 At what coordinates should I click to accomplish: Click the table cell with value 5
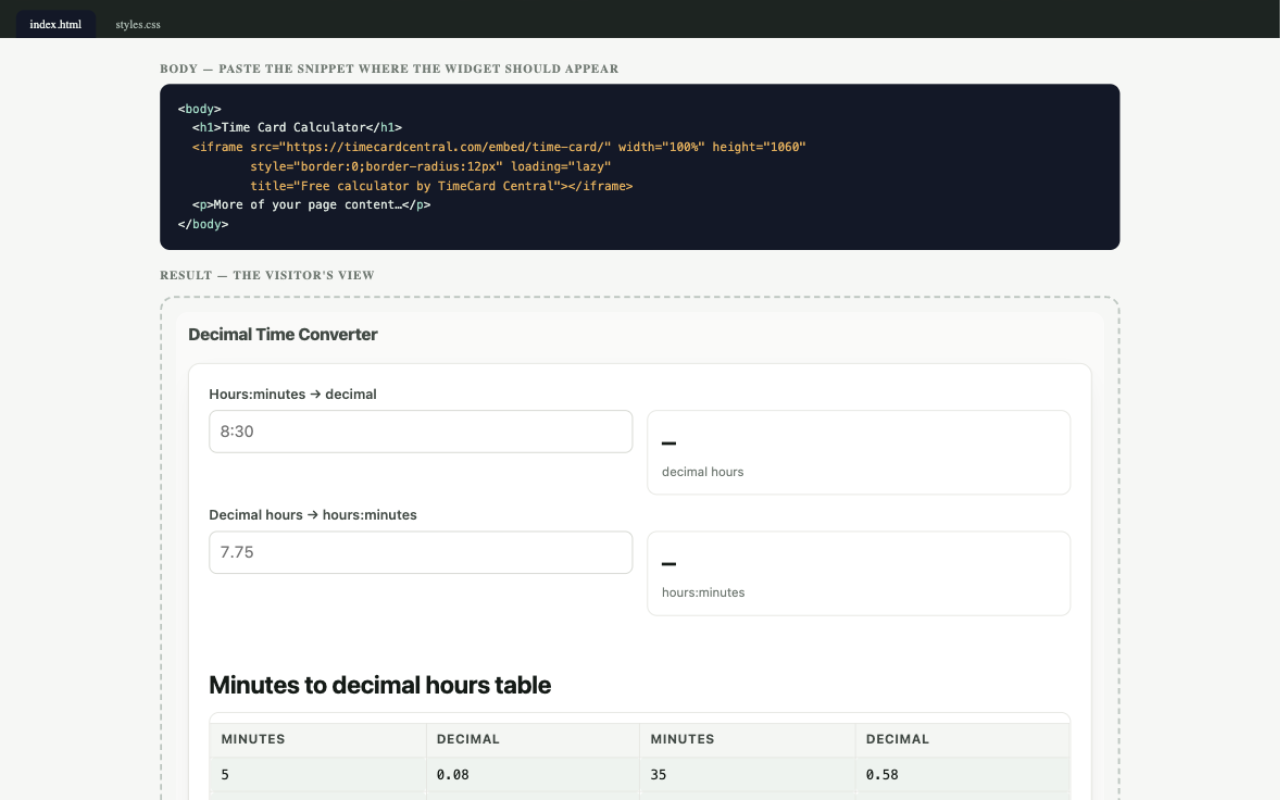318,774
